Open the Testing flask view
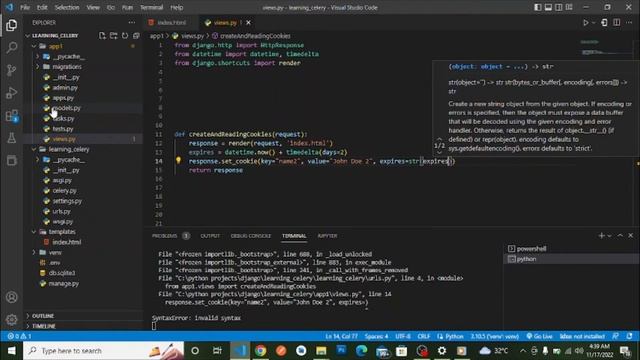This screenshot has height=360, width=640. tap(11, 138)
